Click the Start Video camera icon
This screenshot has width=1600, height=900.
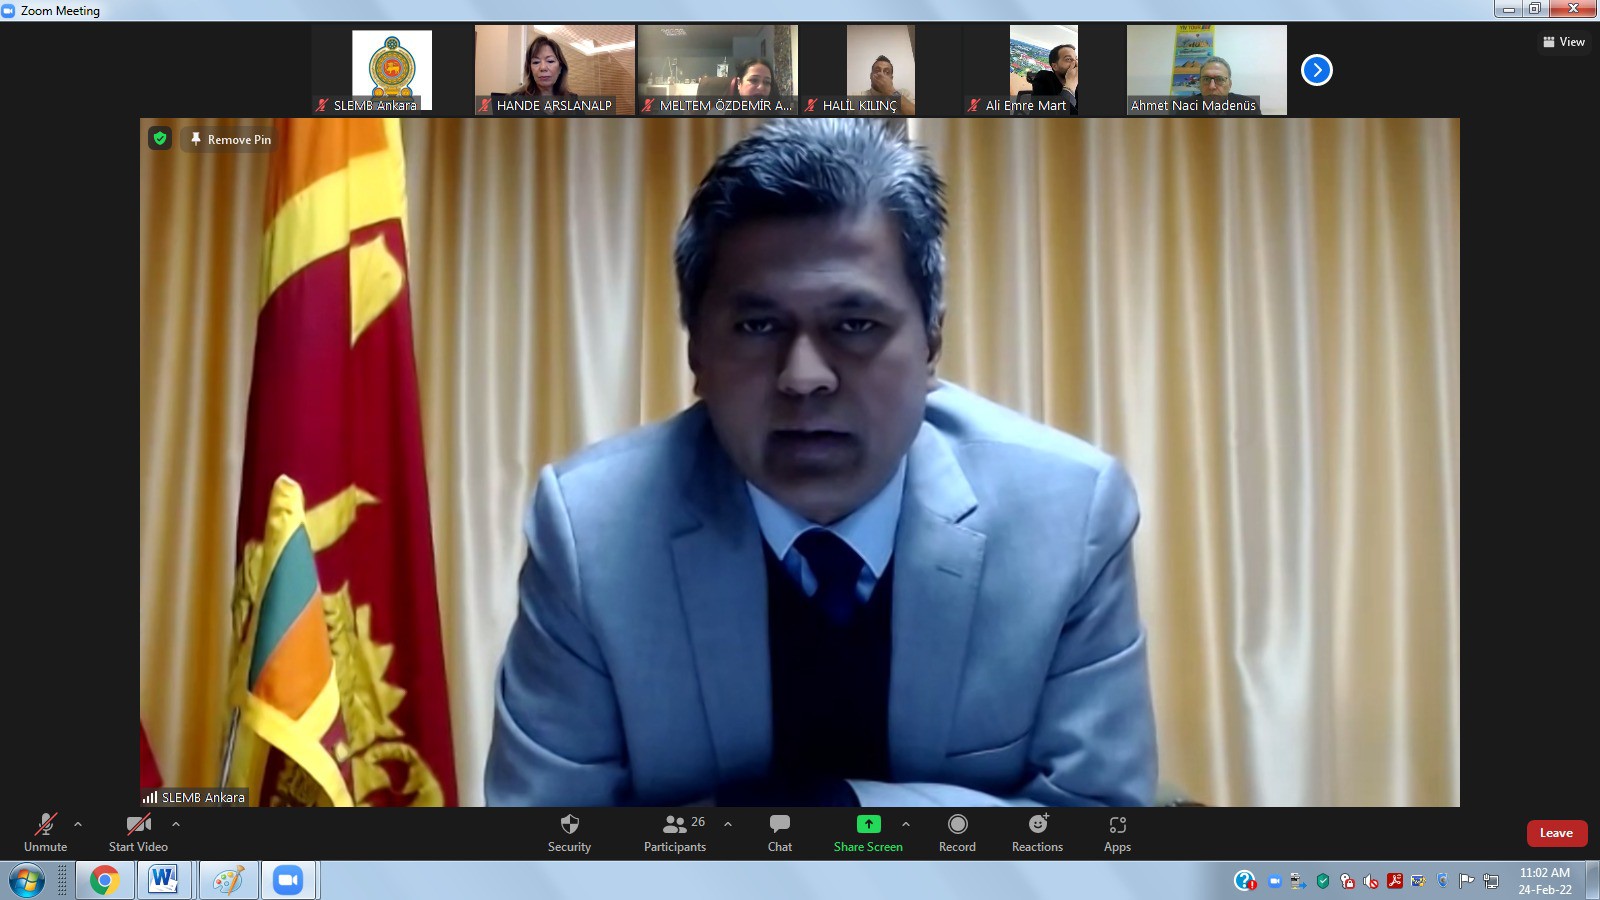[x=138, y=824]
